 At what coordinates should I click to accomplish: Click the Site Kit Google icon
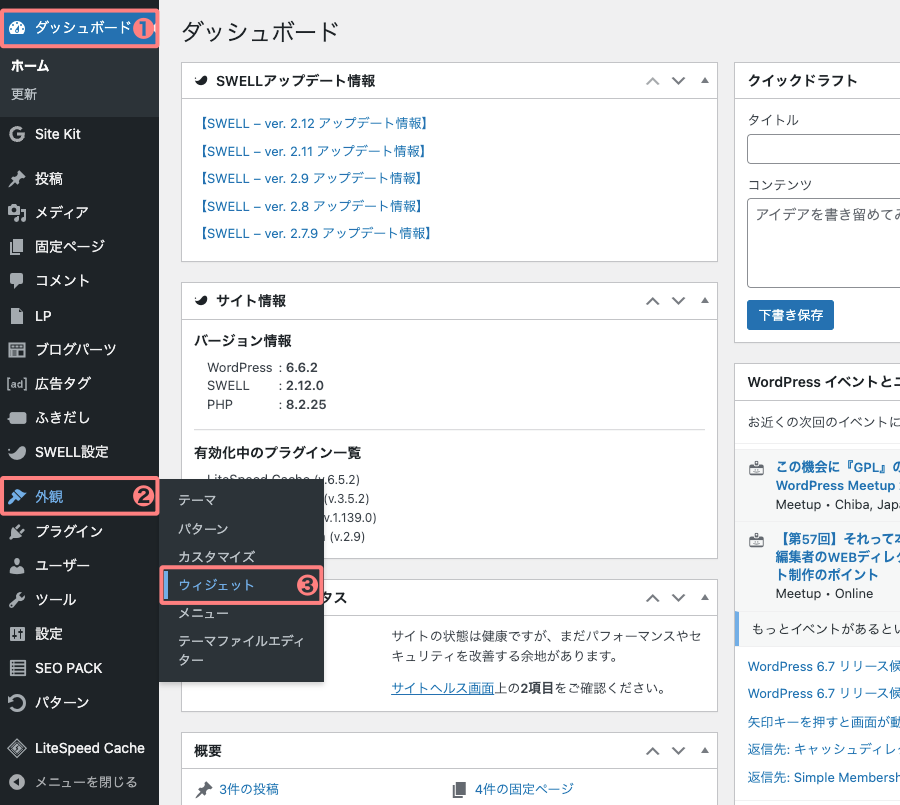point(17,134)
